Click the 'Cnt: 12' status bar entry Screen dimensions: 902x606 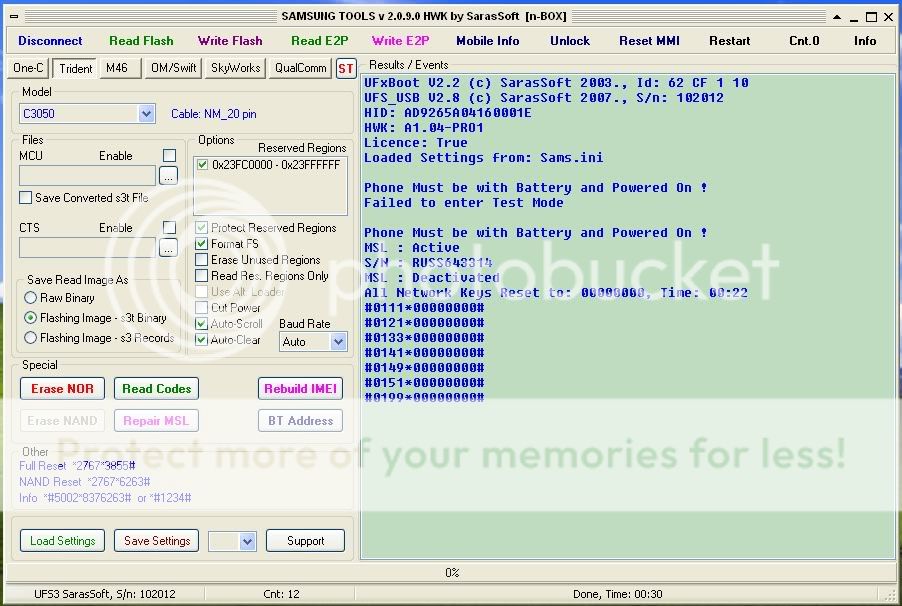pos(281,594)
